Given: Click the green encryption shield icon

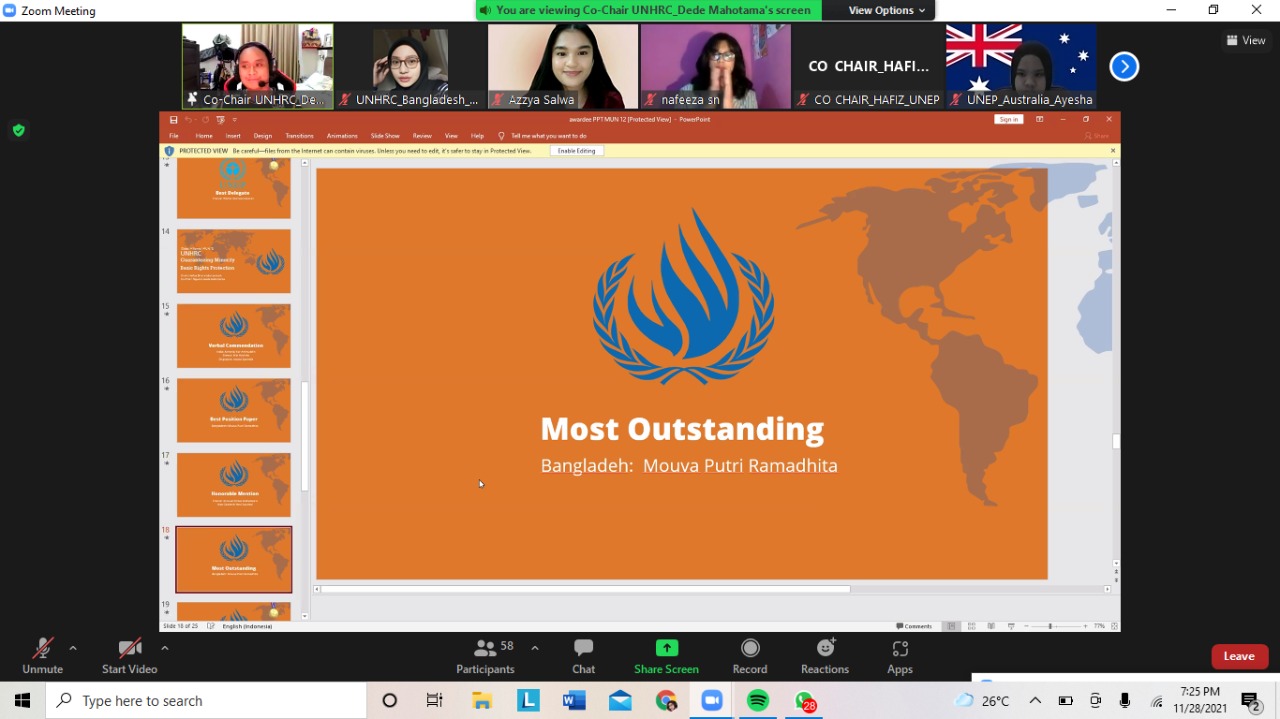Looking at the screenshot, I should click(x=18, y=130).
